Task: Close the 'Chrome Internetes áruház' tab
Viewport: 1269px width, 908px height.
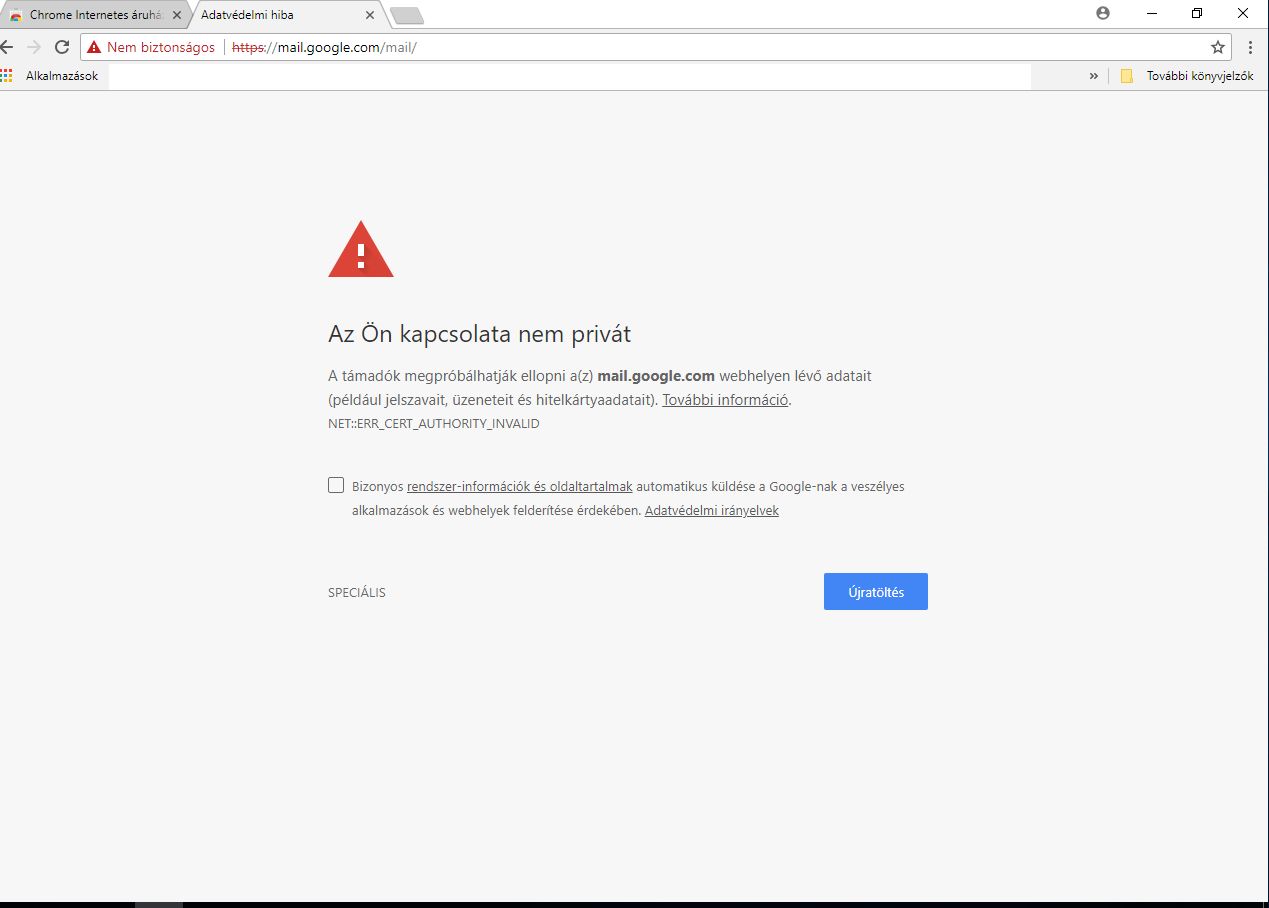Action: click(177, 15)
